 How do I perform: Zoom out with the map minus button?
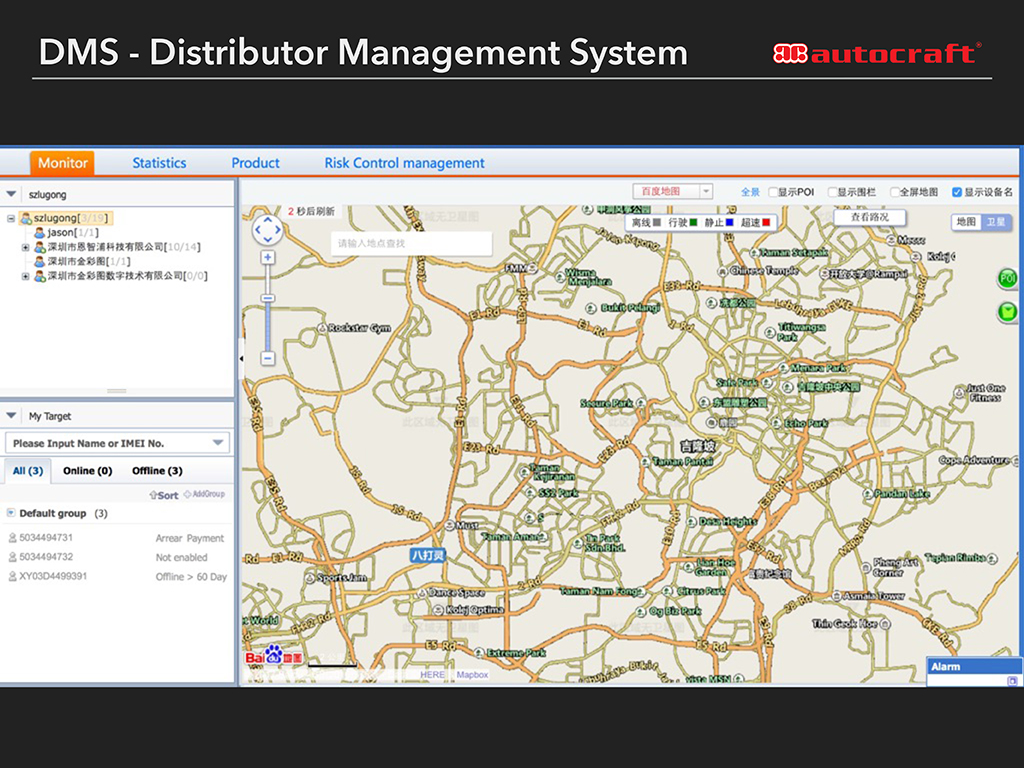268,358
